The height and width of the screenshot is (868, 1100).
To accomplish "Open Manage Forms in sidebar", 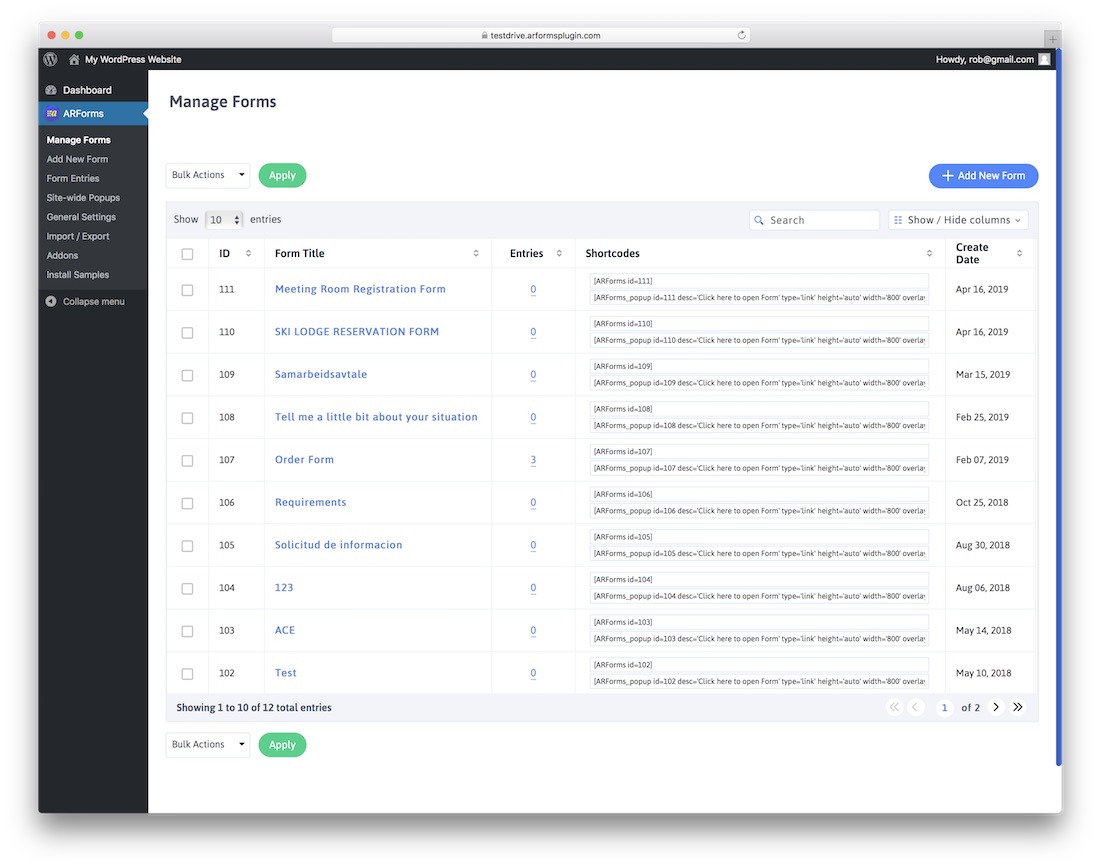I will 79,140.
